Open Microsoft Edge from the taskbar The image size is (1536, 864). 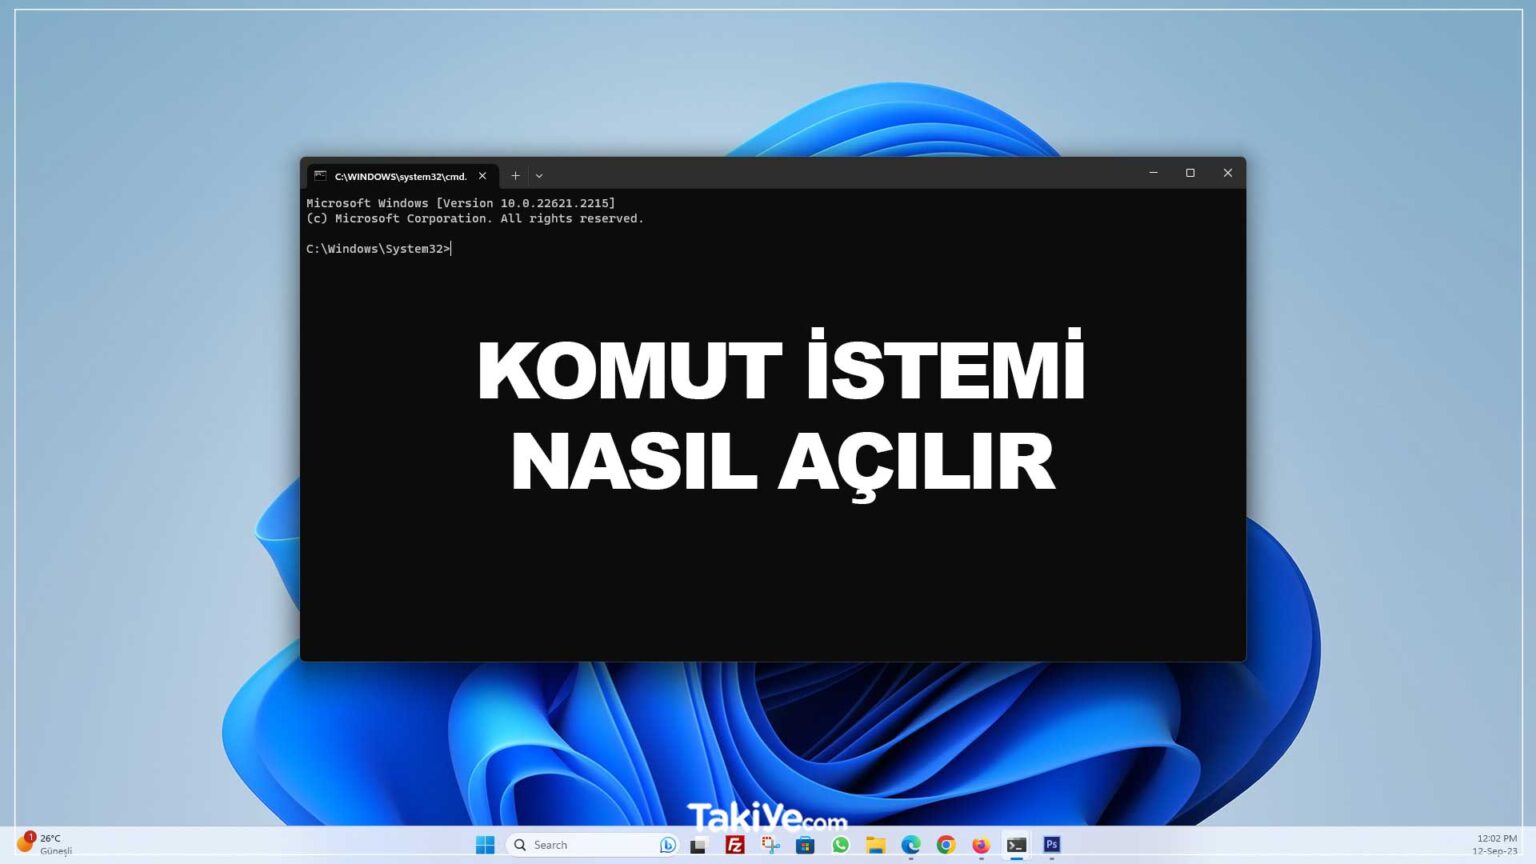910,845
